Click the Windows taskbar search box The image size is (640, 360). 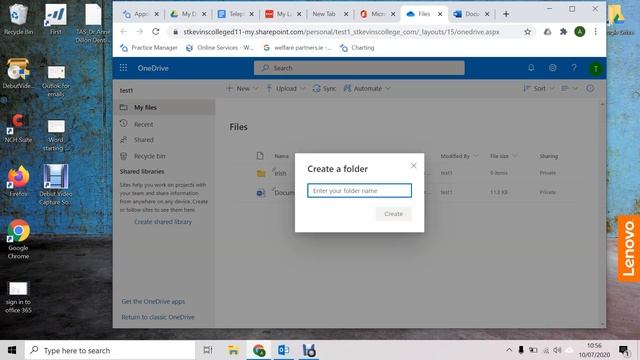coord(110,350)
